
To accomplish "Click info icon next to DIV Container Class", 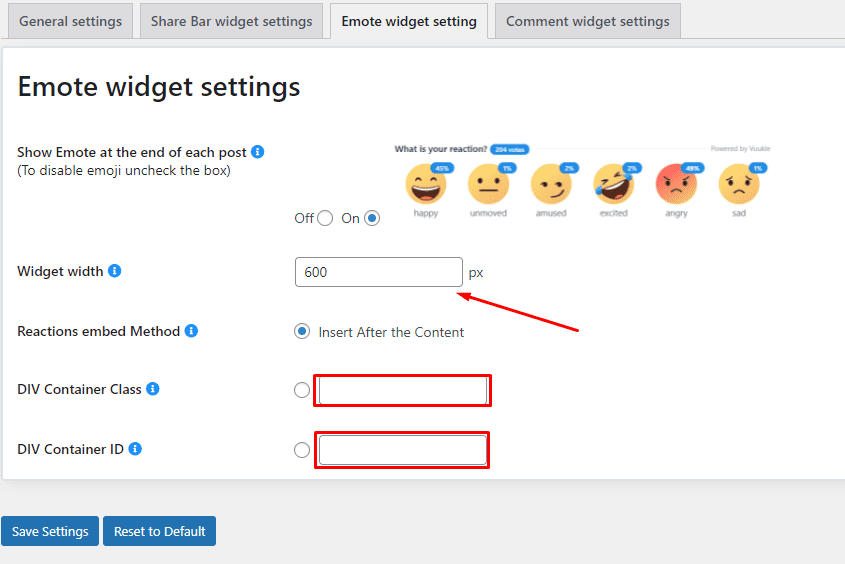I will (153, 388).
